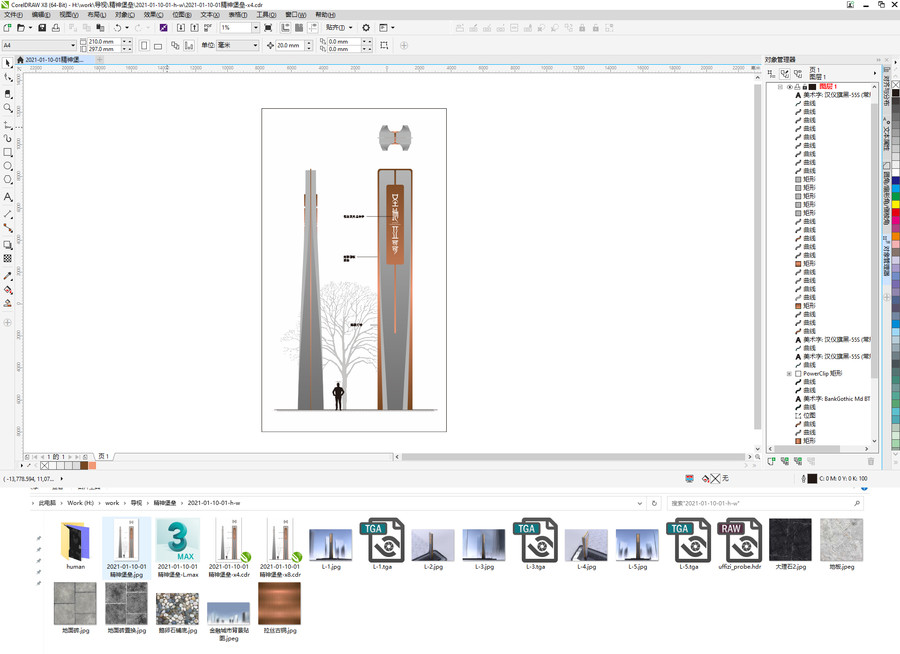Click the Export icon in the toolbar

tap(195, 28)
